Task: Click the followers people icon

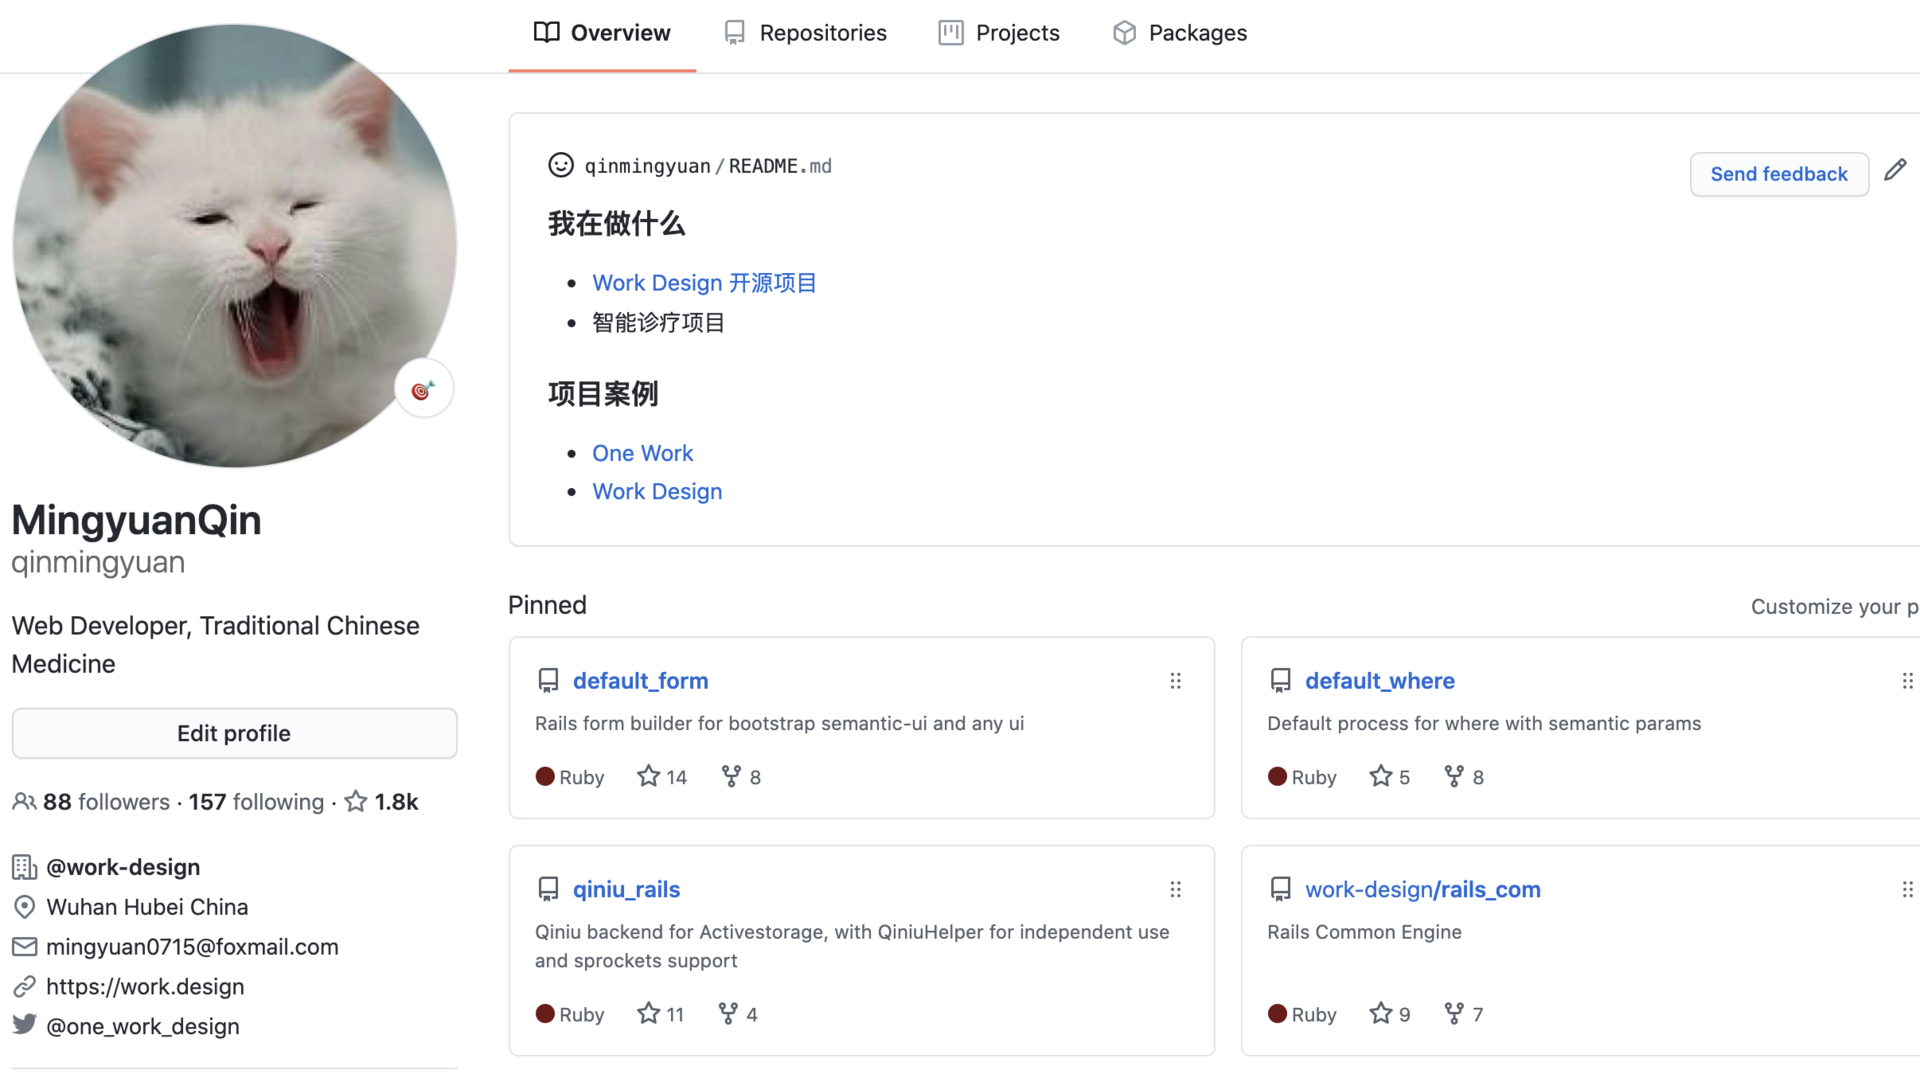Action: point(24,801)
